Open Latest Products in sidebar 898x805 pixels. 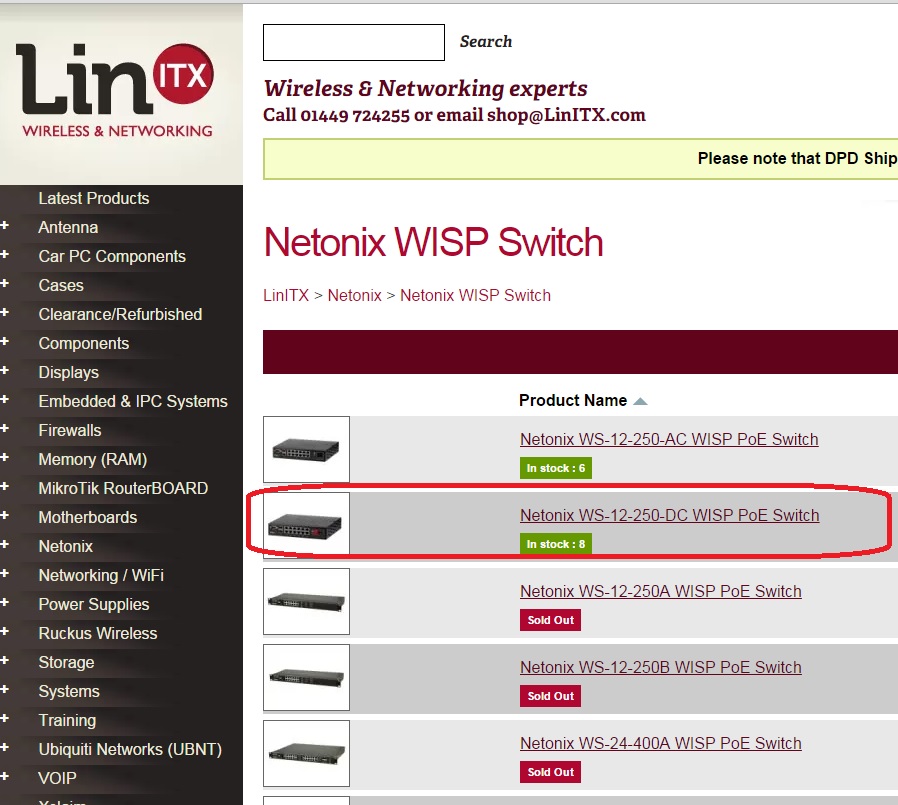tap(94, 199)
